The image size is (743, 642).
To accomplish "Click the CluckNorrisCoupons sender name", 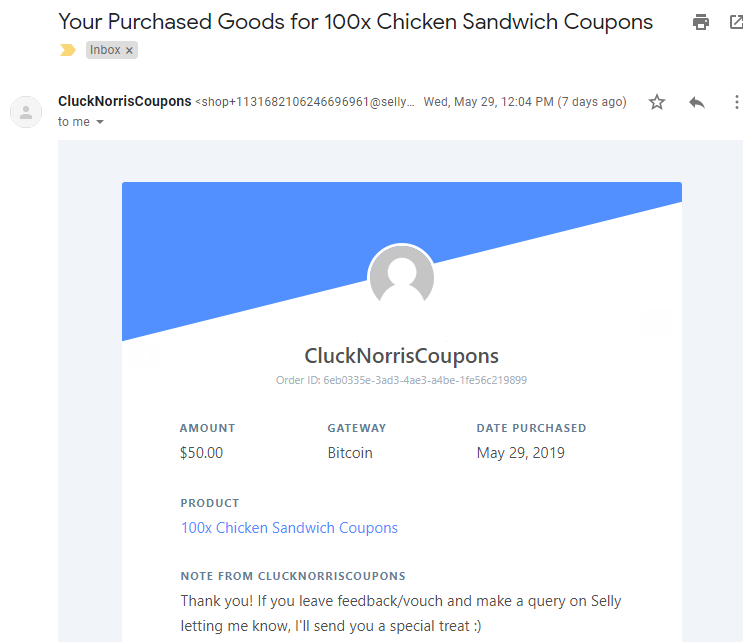I will click(x=125, y=101).
